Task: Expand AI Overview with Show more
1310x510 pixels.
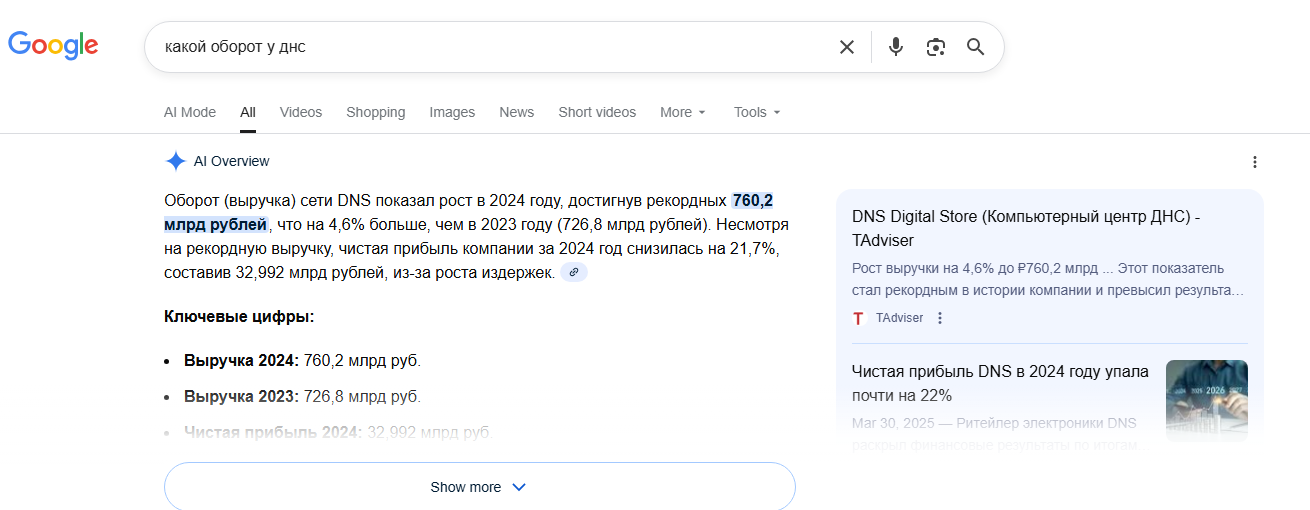Action: [x=479, y=487]
